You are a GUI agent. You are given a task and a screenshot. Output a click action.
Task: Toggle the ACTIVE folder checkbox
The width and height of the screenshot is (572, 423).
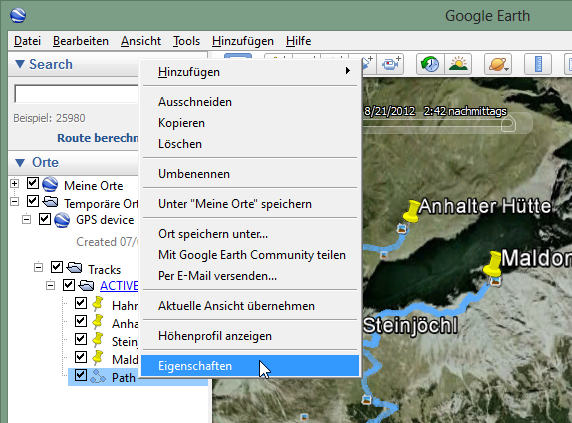pyautogui.click(x=69, y=285)
